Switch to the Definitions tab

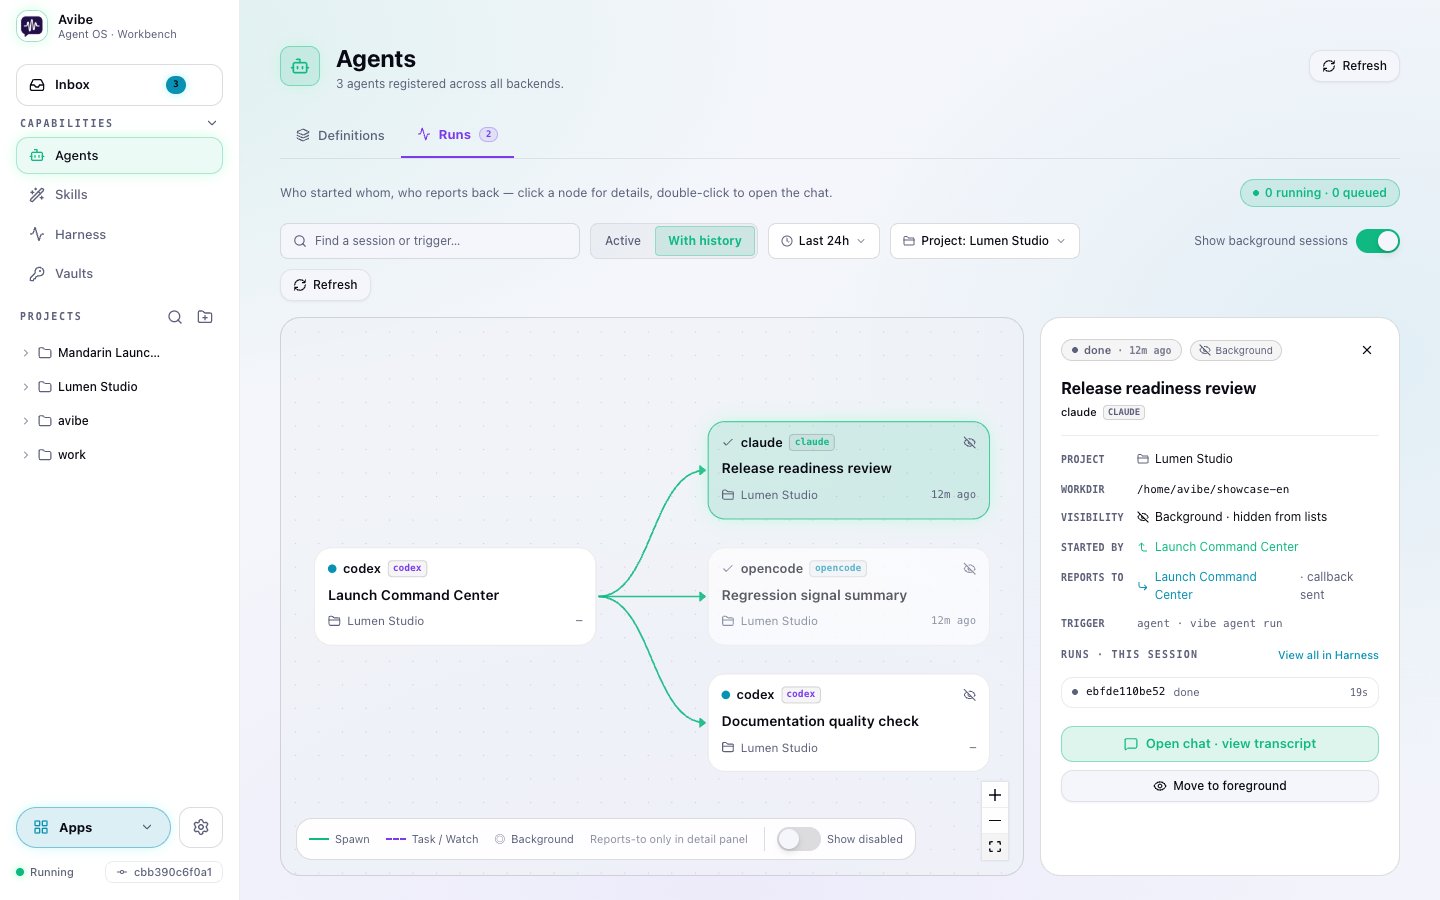(x=340, y=135)
